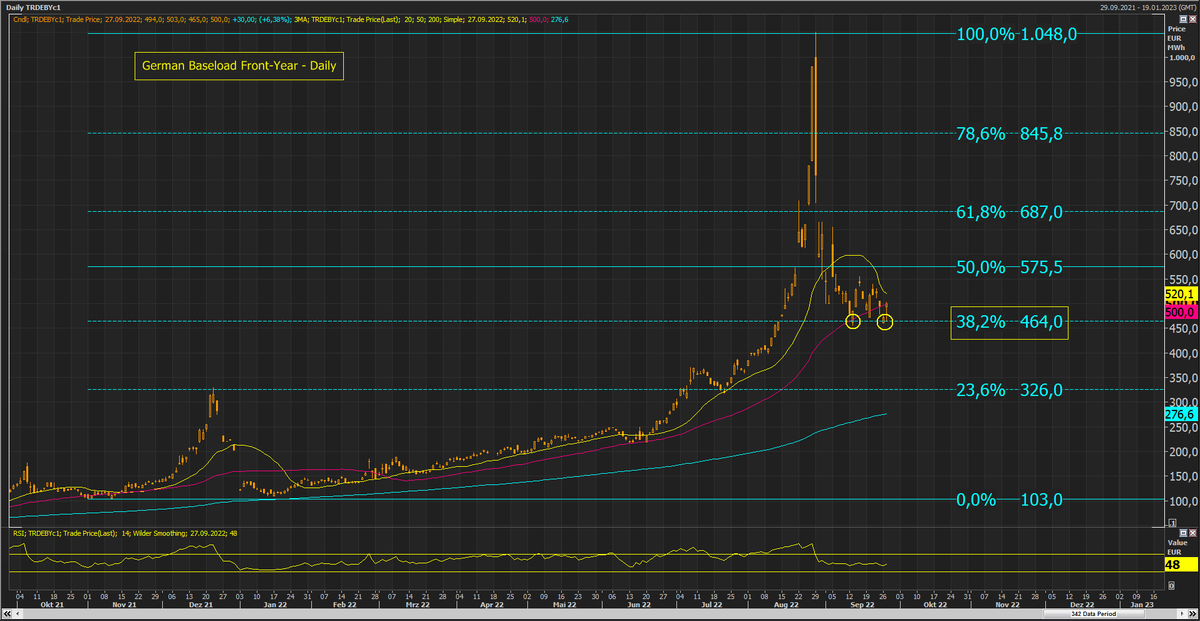Click the Aug 22 label on time axis

786,605
